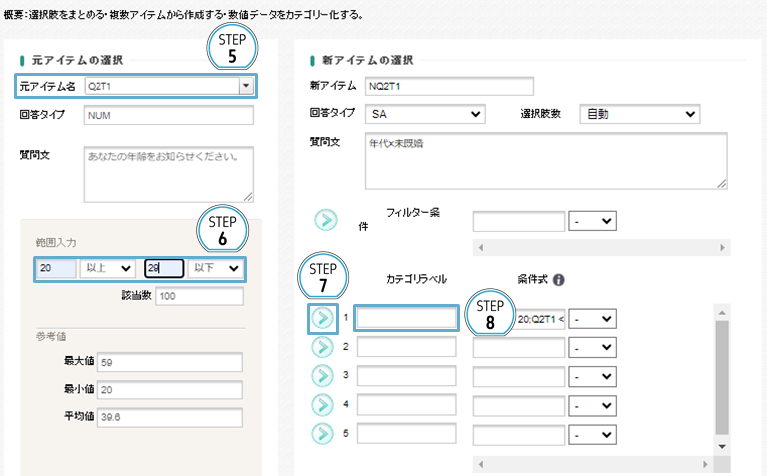Viewport: 767px width, 476px height.
Task: Open the 以上 comparison dropdown
Action: [x=109, y=268]
